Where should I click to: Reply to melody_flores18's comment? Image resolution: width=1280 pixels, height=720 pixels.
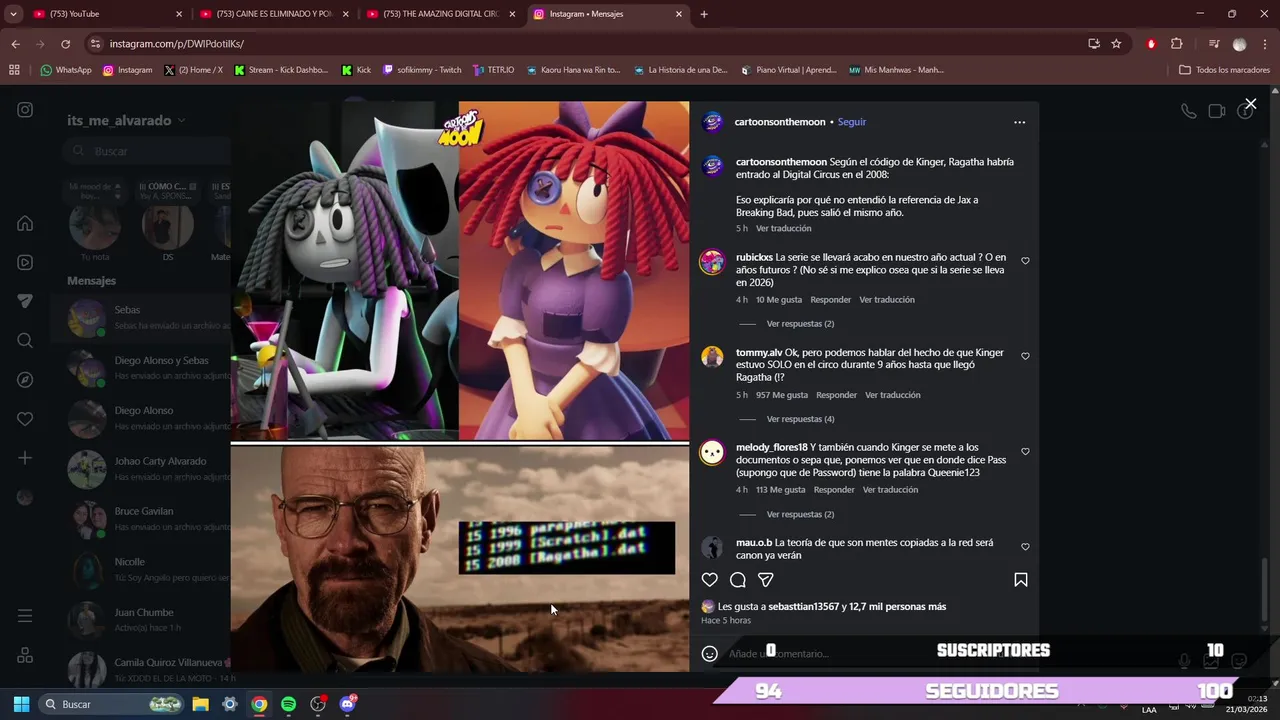(x=834, y=490)
